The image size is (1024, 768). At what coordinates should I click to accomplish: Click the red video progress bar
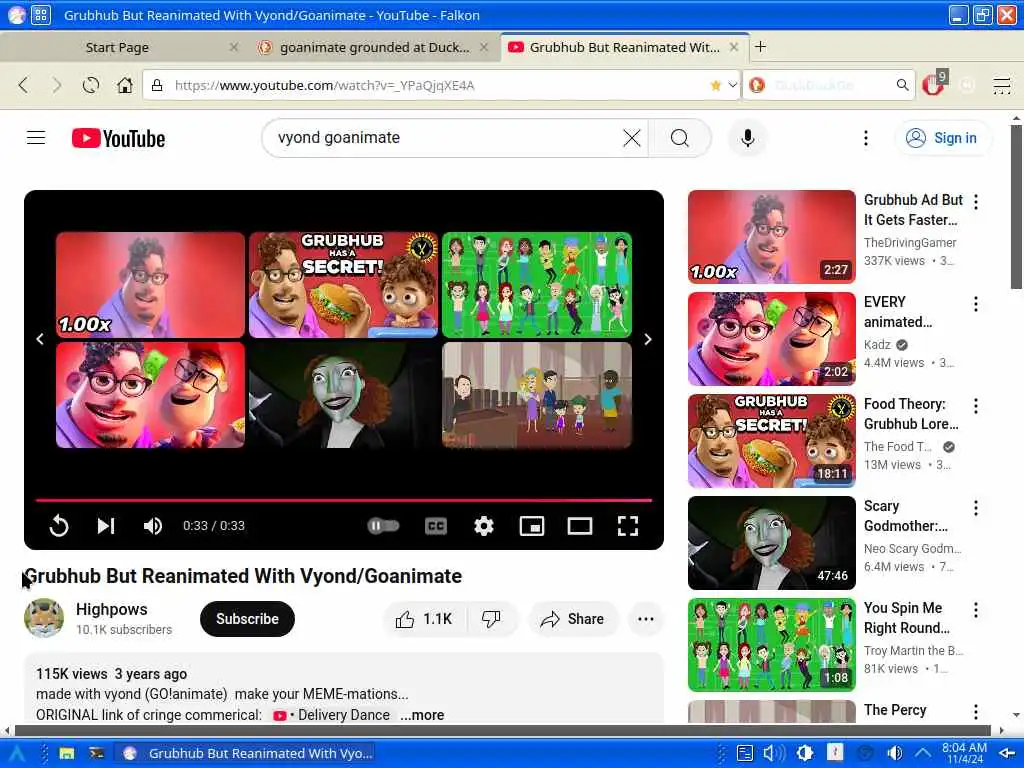click(x=344, y=500)
